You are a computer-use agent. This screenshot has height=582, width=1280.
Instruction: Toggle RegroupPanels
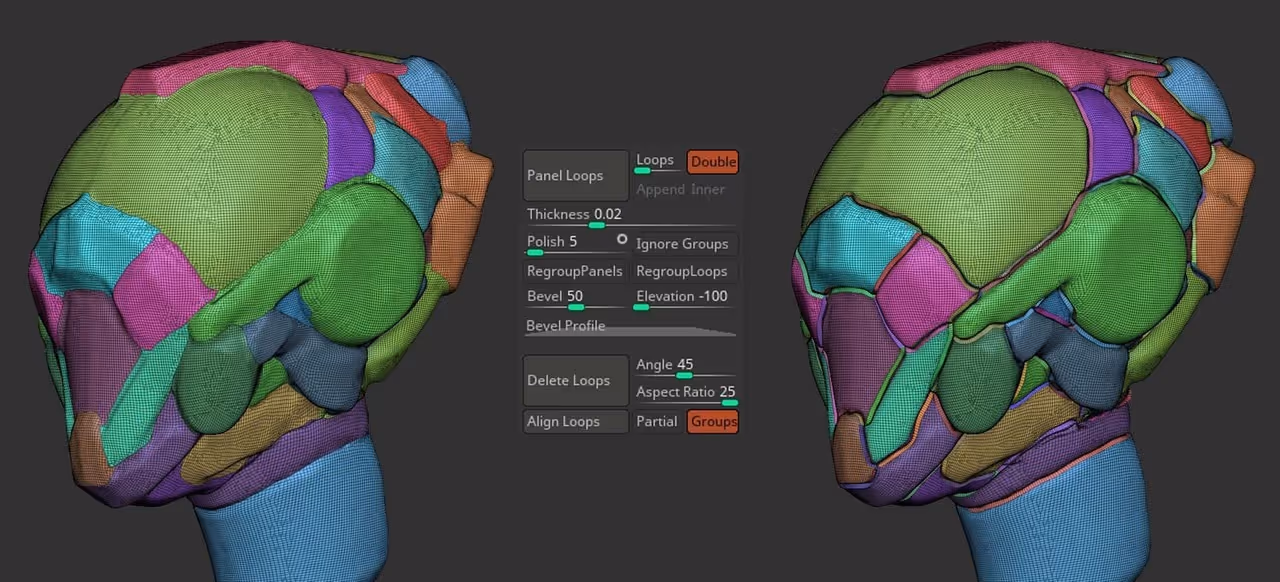pos(576,271)
